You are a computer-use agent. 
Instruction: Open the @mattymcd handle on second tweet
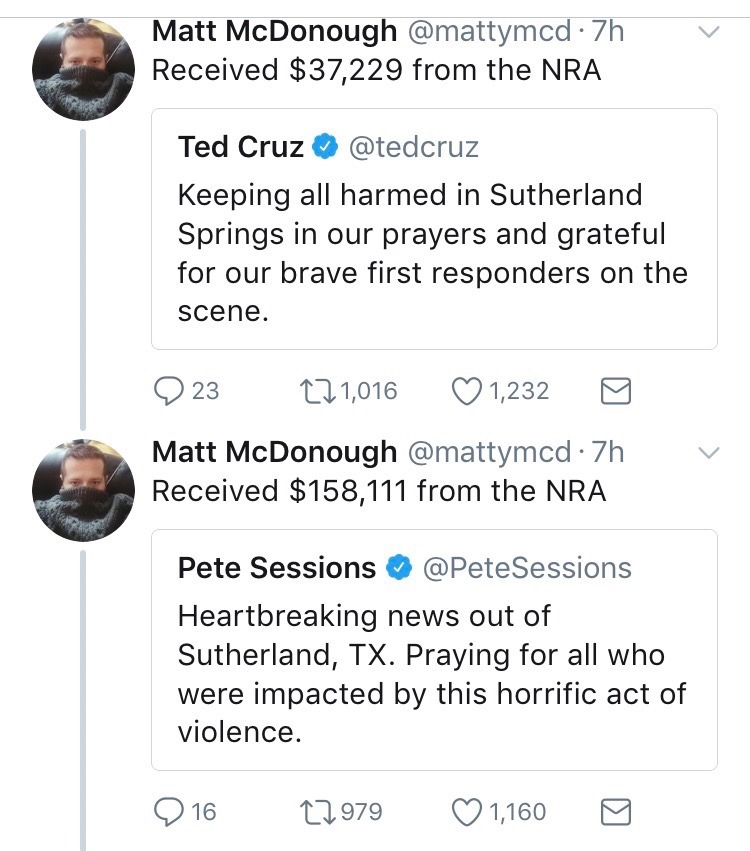pyautogui.click(x=488, y=453)
